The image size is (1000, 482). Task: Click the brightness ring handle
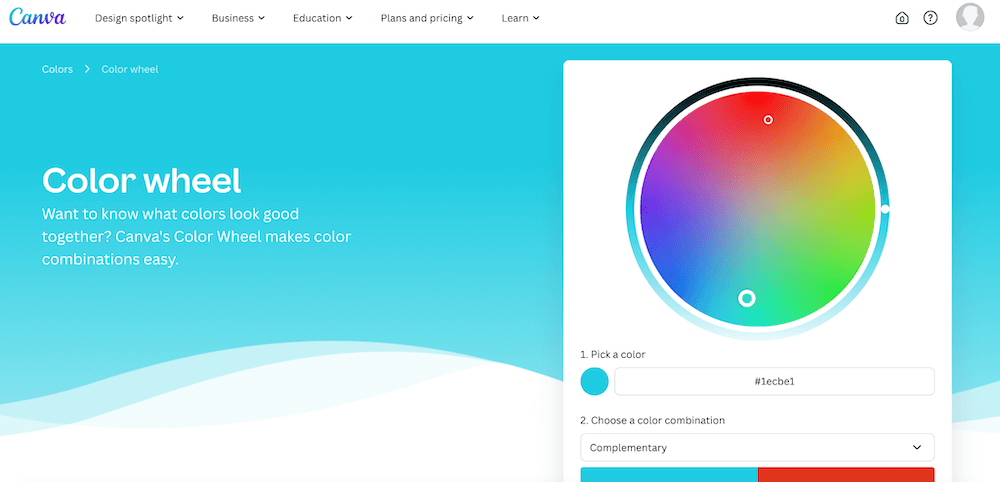[x=885, y=208]
